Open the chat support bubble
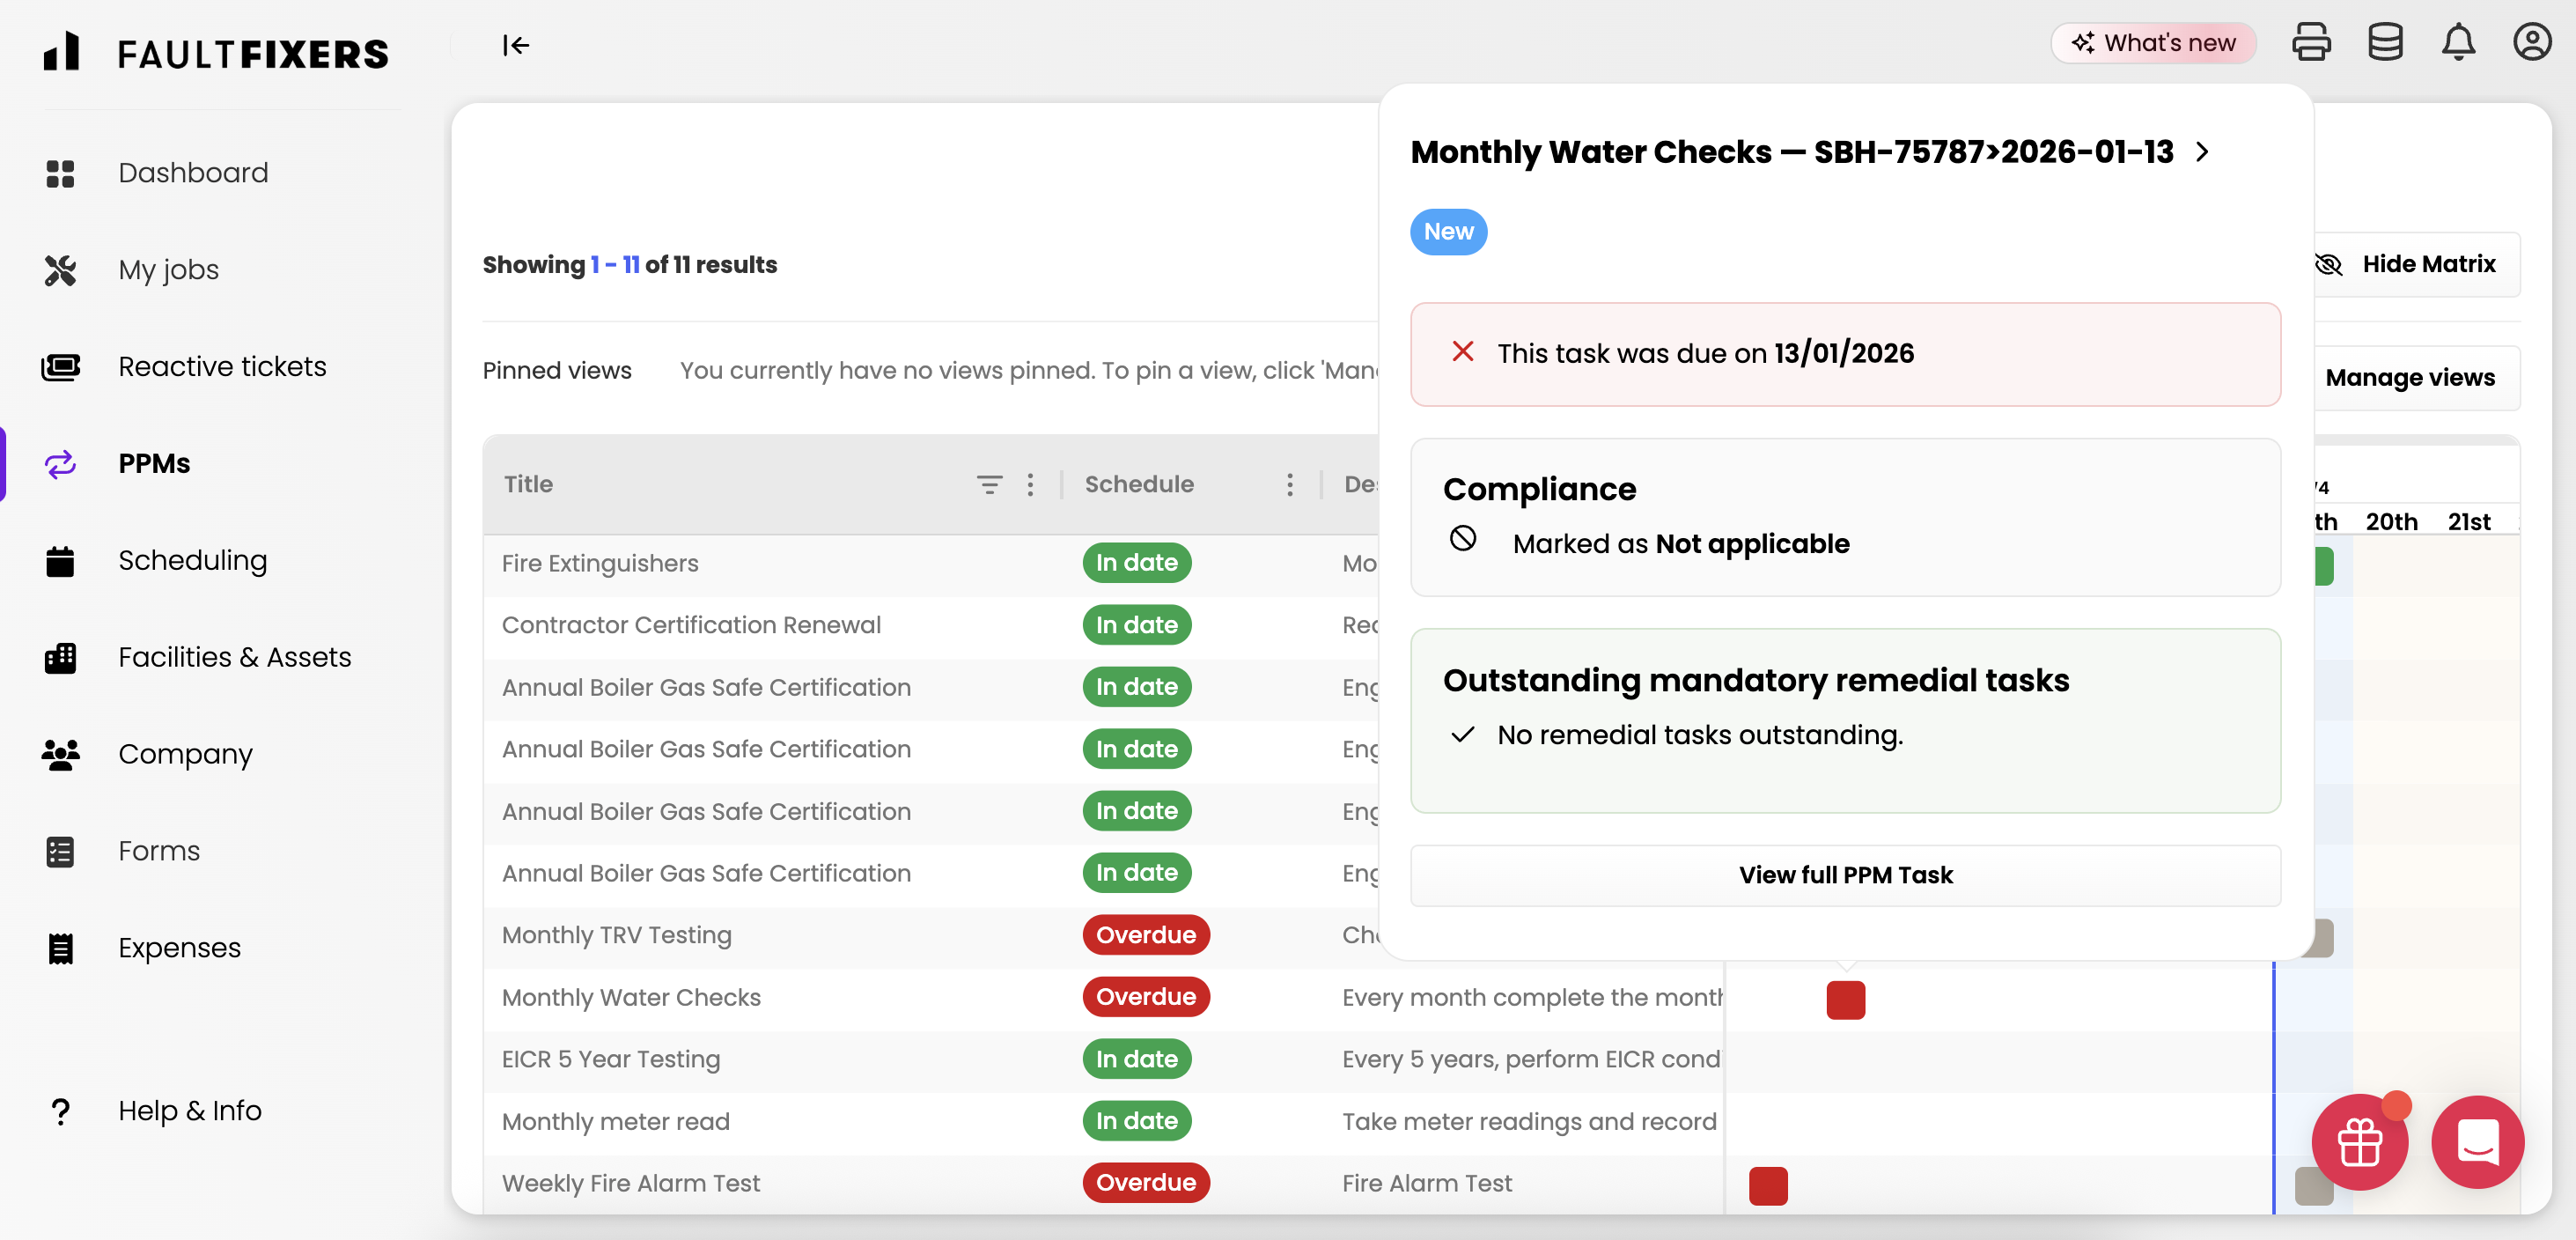This screenshot has width=2576, height=1240. [x=2477, y=1142]
